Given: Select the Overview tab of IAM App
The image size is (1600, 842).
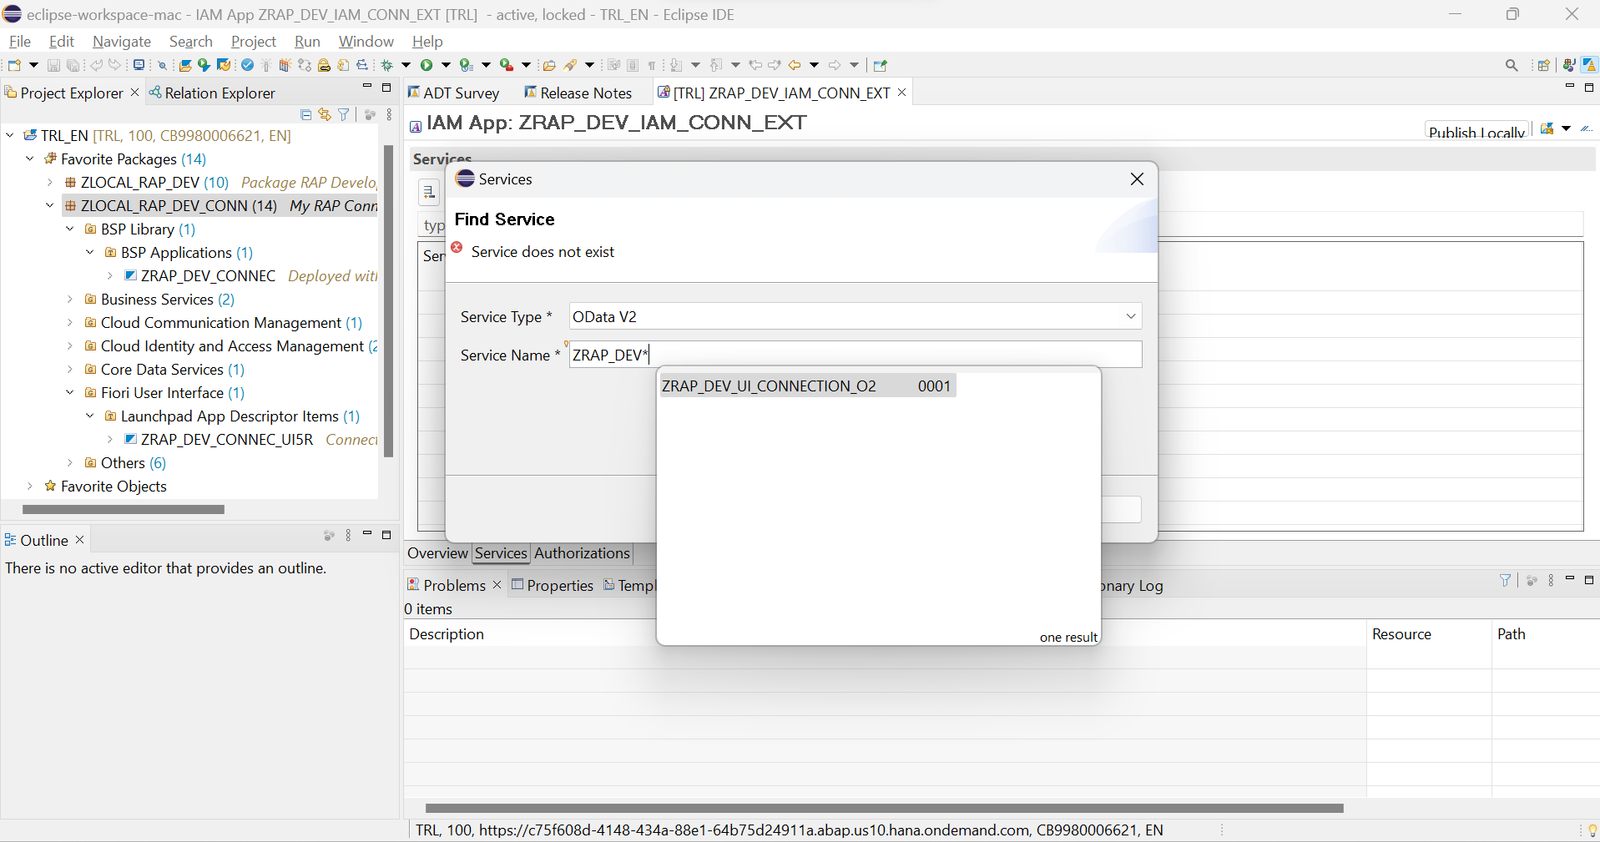Looking at the screenshot, I should pos(437,553).
